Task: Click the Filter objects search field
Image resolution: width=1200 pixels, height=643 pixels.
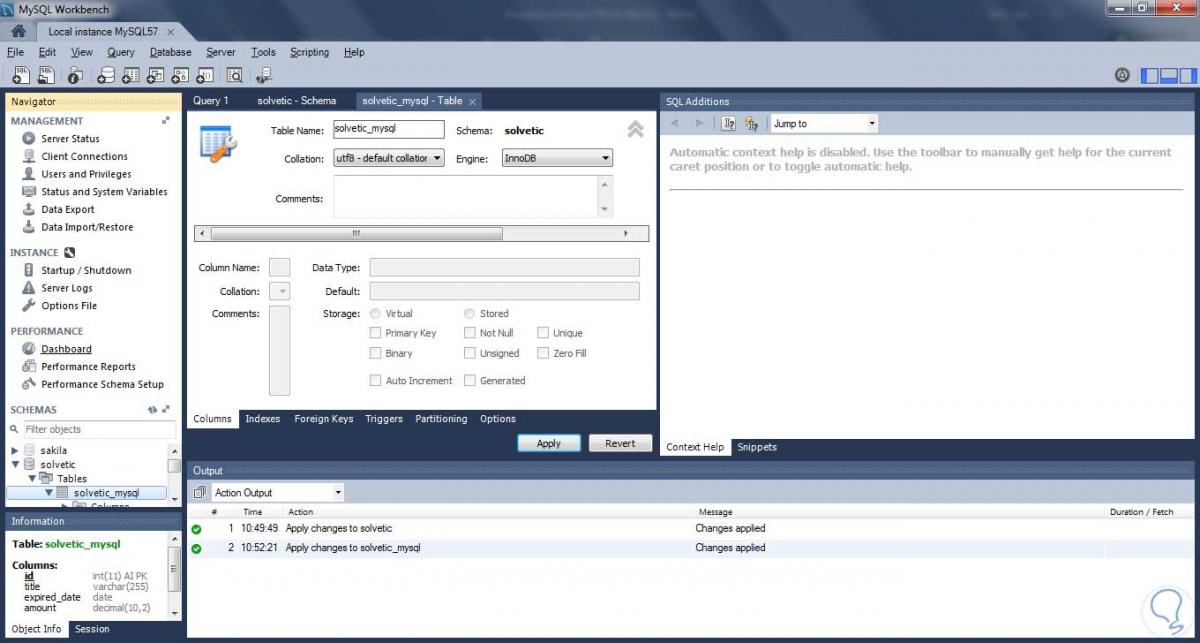Action: coord(98,429)
